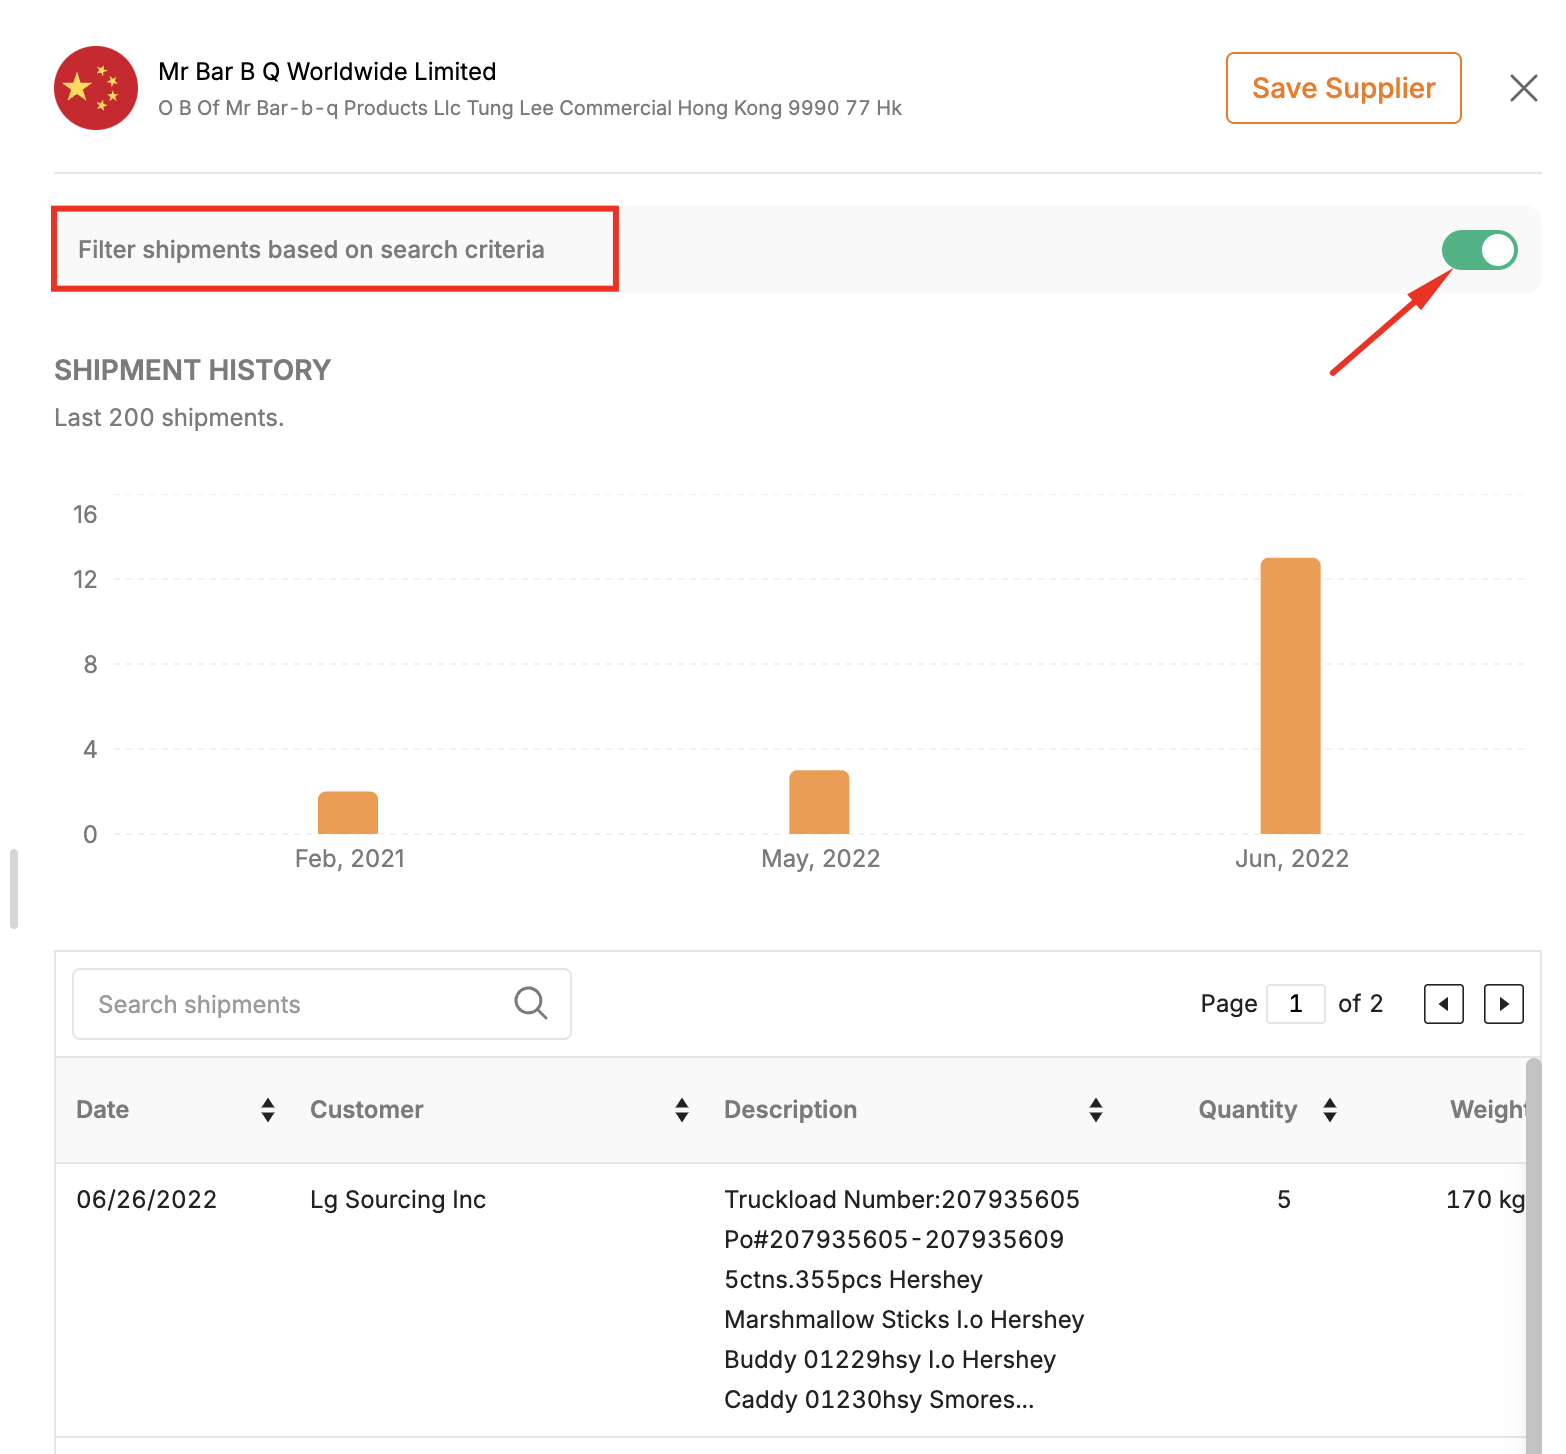Viewport: 1566px width, 1454px height.
Task: Click the Quantity column header label
Action: pos(1248,1110)
